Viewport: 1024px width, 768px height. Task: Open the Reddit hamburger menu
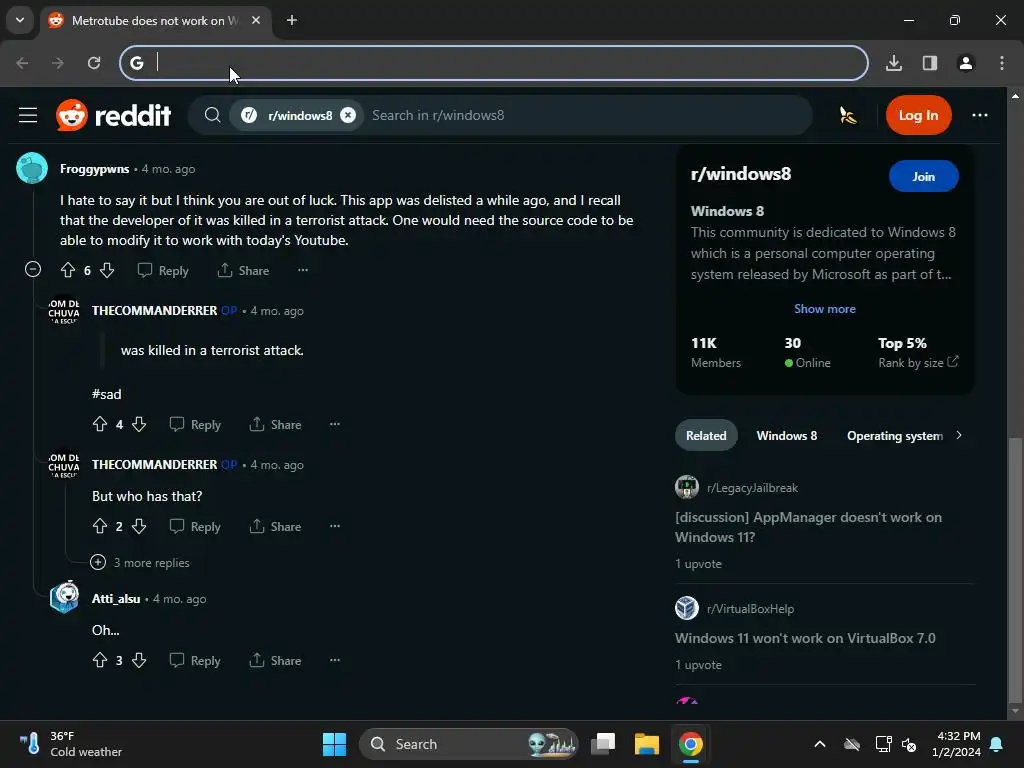(x=27, y=116)
